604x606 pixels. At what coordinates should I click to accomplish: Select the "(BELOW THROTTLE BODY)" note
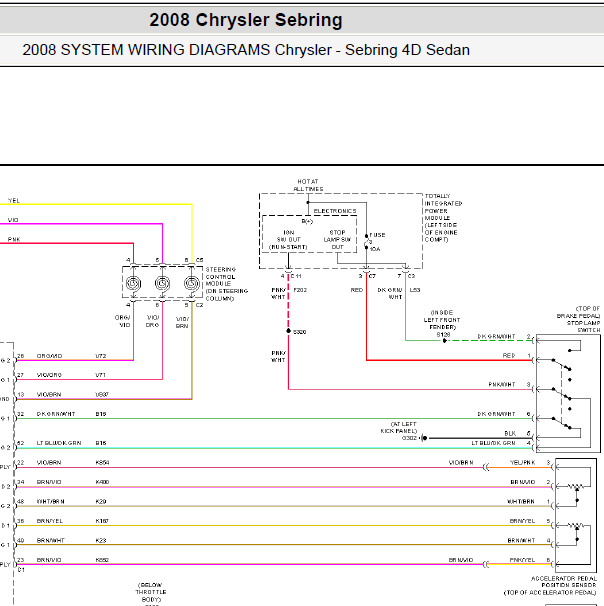[x=151, y=592]
